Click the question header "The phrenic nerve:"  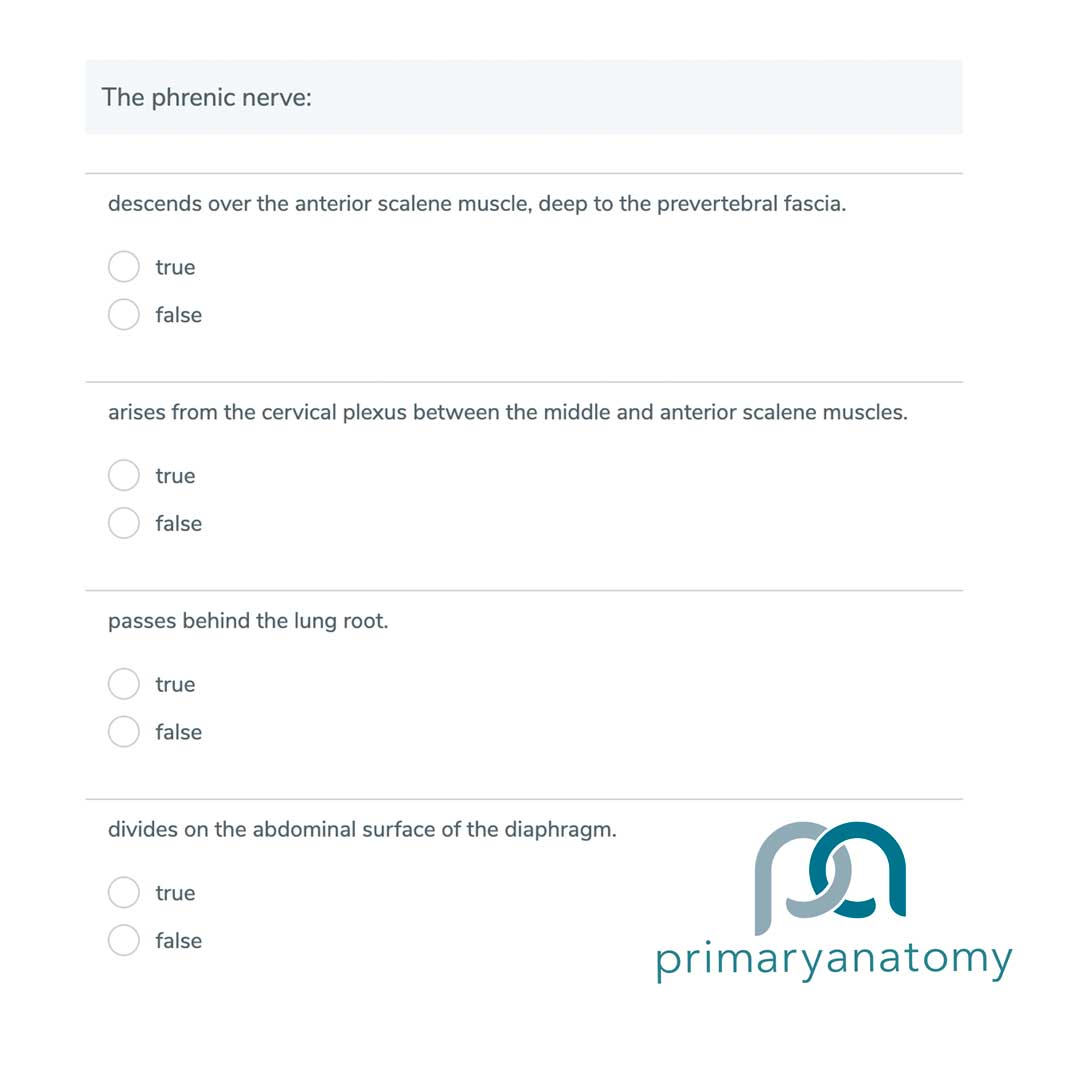coord(207,97)
